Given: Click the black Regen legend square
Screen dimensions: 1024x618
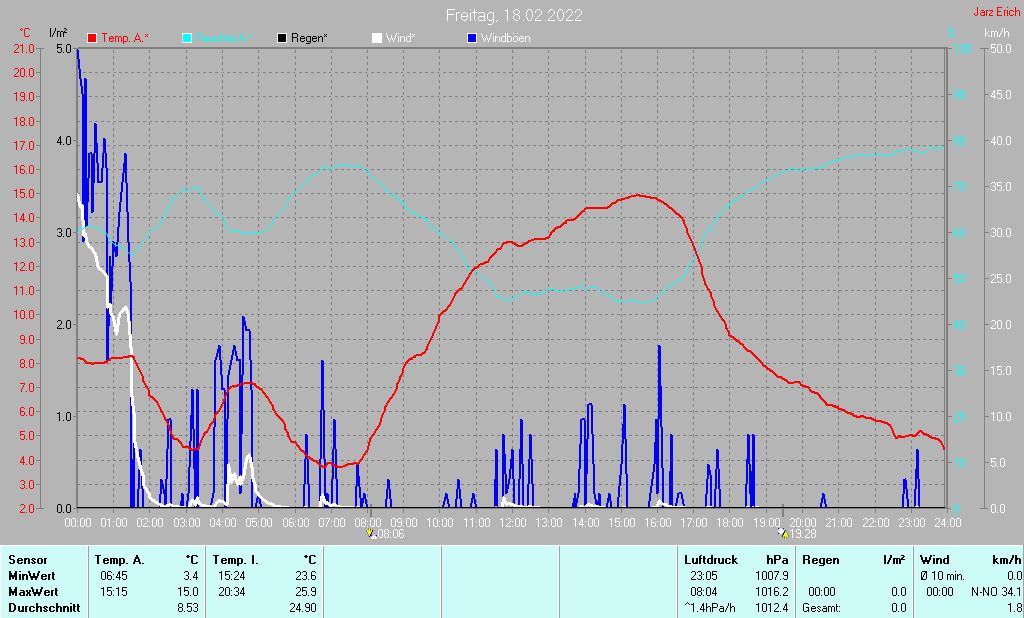Looking at the screenshot, I should pos(283,38).
